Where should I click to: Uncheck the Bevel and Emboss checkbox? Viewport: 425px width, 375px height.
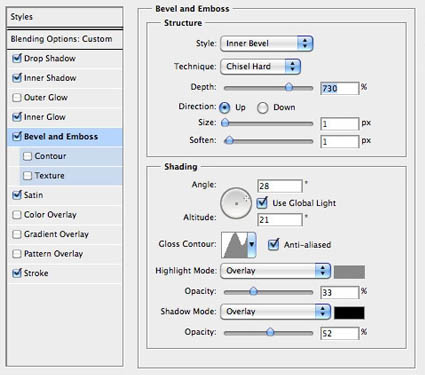(x=17, y=136)
